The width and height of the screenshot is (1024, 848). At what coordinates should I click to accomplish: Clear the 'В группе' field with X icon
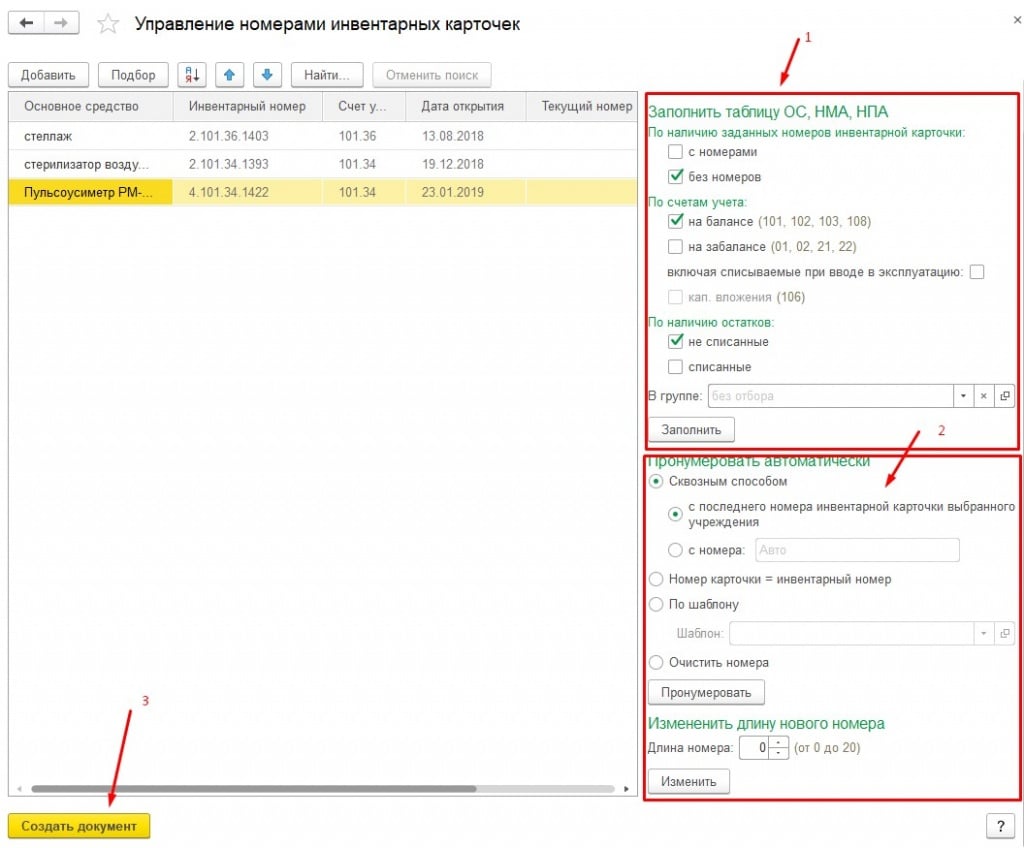pyautogui.click(x=984, y=396)
